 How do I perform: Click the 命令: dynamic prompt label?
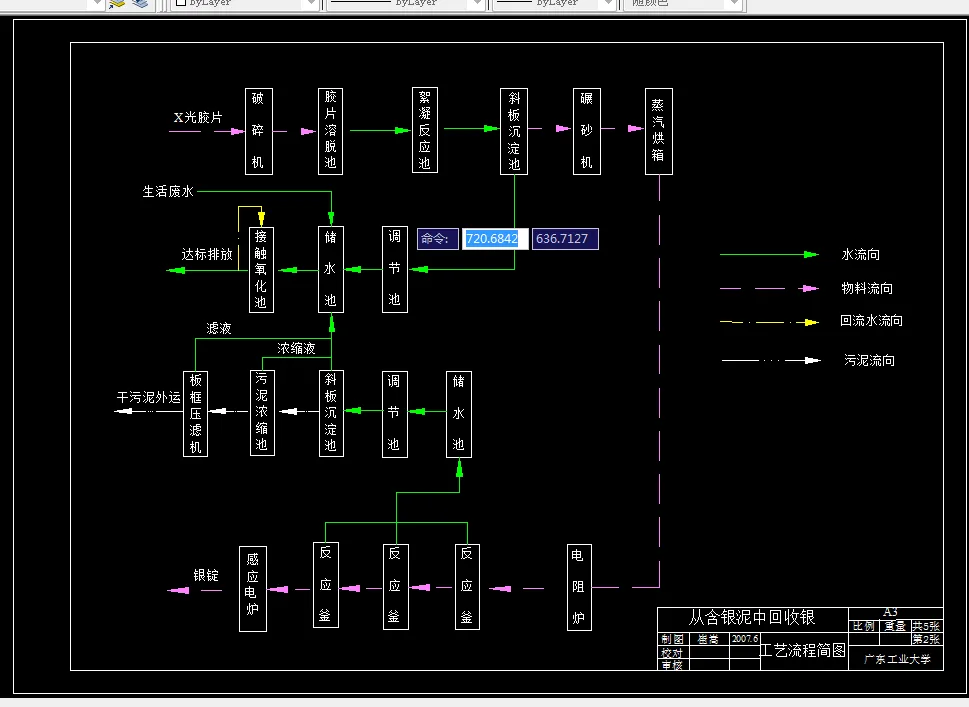[x=438, y=239]
